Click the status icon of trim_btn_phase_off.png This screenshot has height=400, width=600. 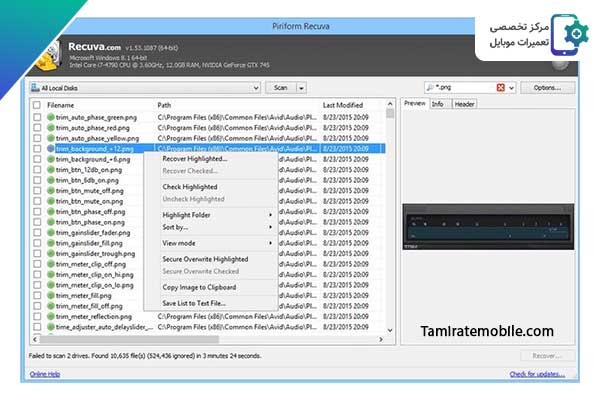click(x=51, y=212)
